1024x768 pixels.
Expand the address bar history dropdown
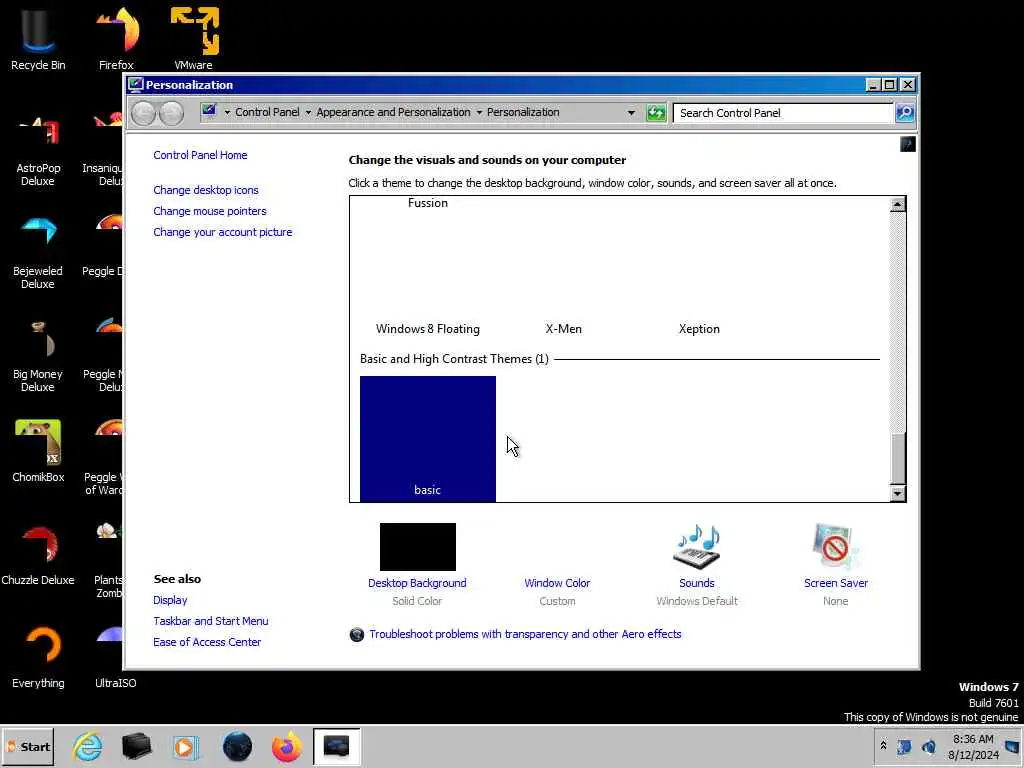pos(631,113)
